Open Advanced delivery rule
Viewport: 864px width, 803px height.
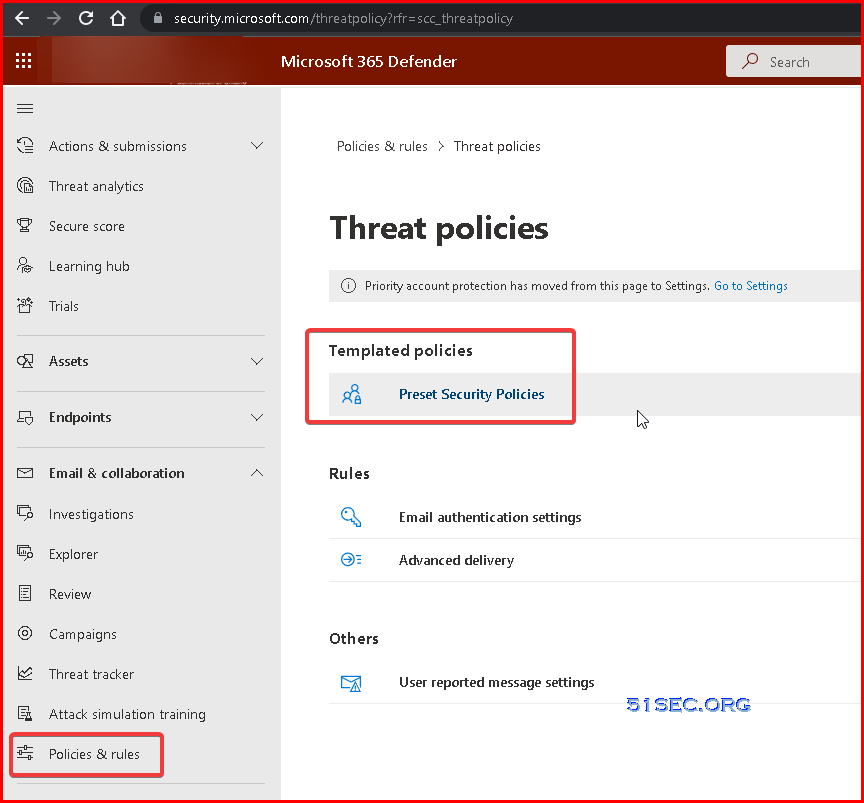456,560
